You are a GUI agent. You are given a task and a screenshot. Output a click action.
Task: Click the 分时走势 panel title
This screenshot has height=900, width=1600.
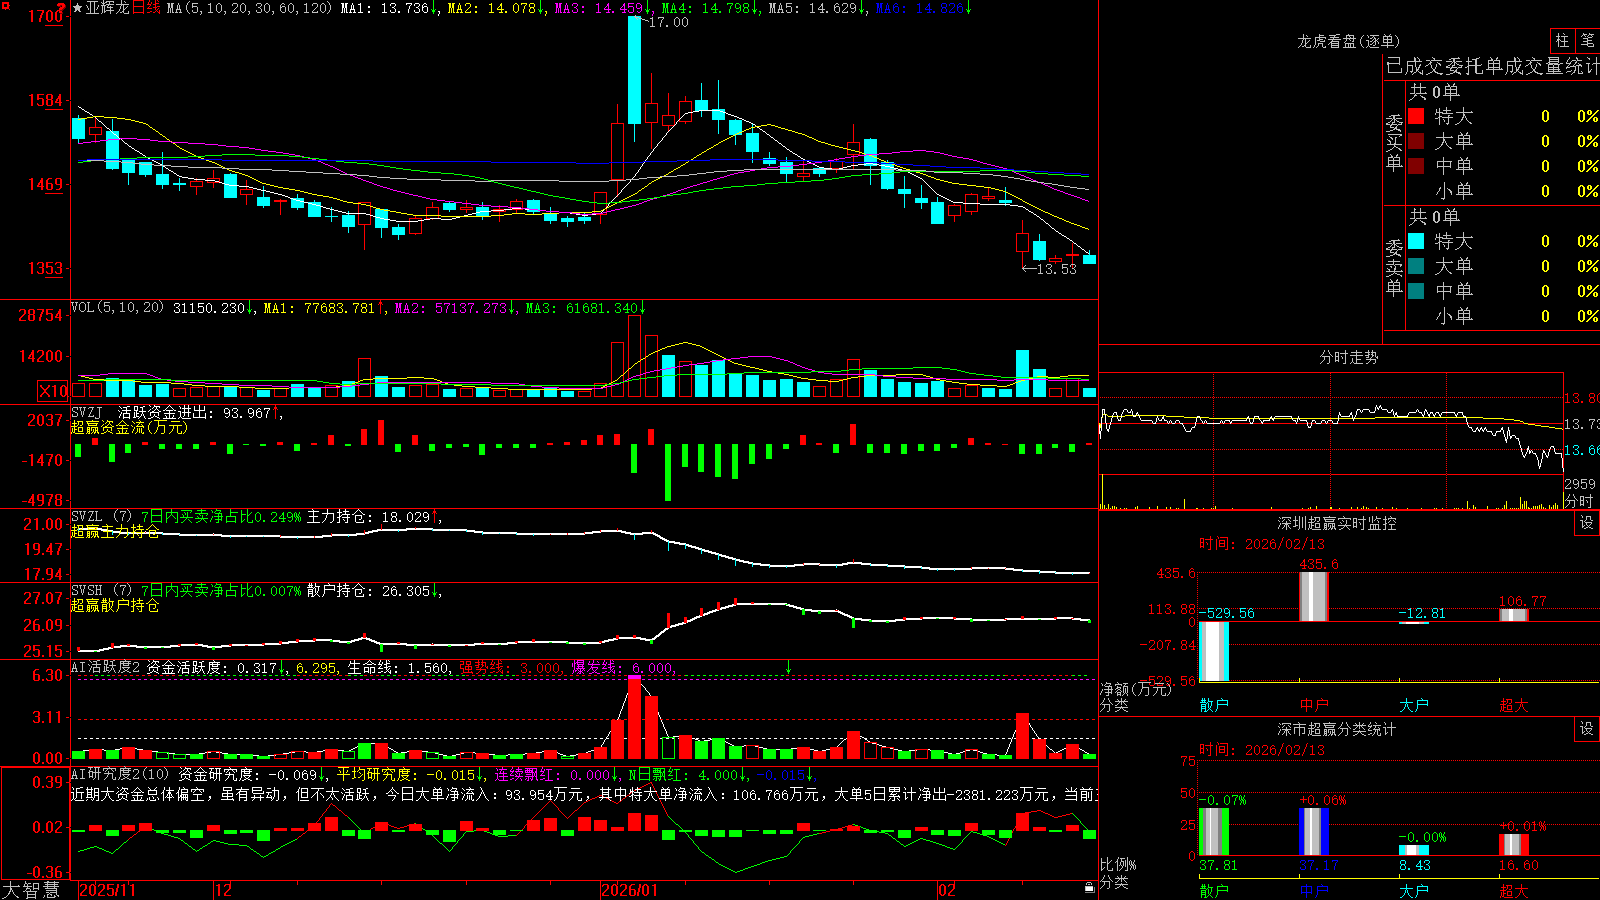point(1348,357)
